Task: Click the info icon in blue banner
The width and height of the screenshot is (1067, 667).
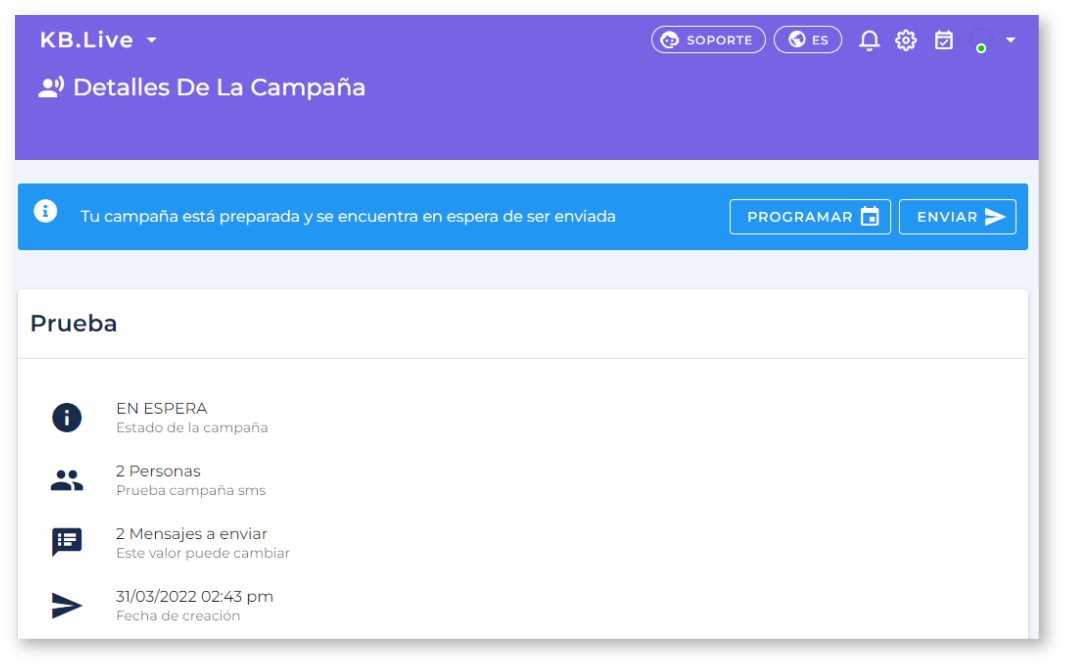Action: 46,212
